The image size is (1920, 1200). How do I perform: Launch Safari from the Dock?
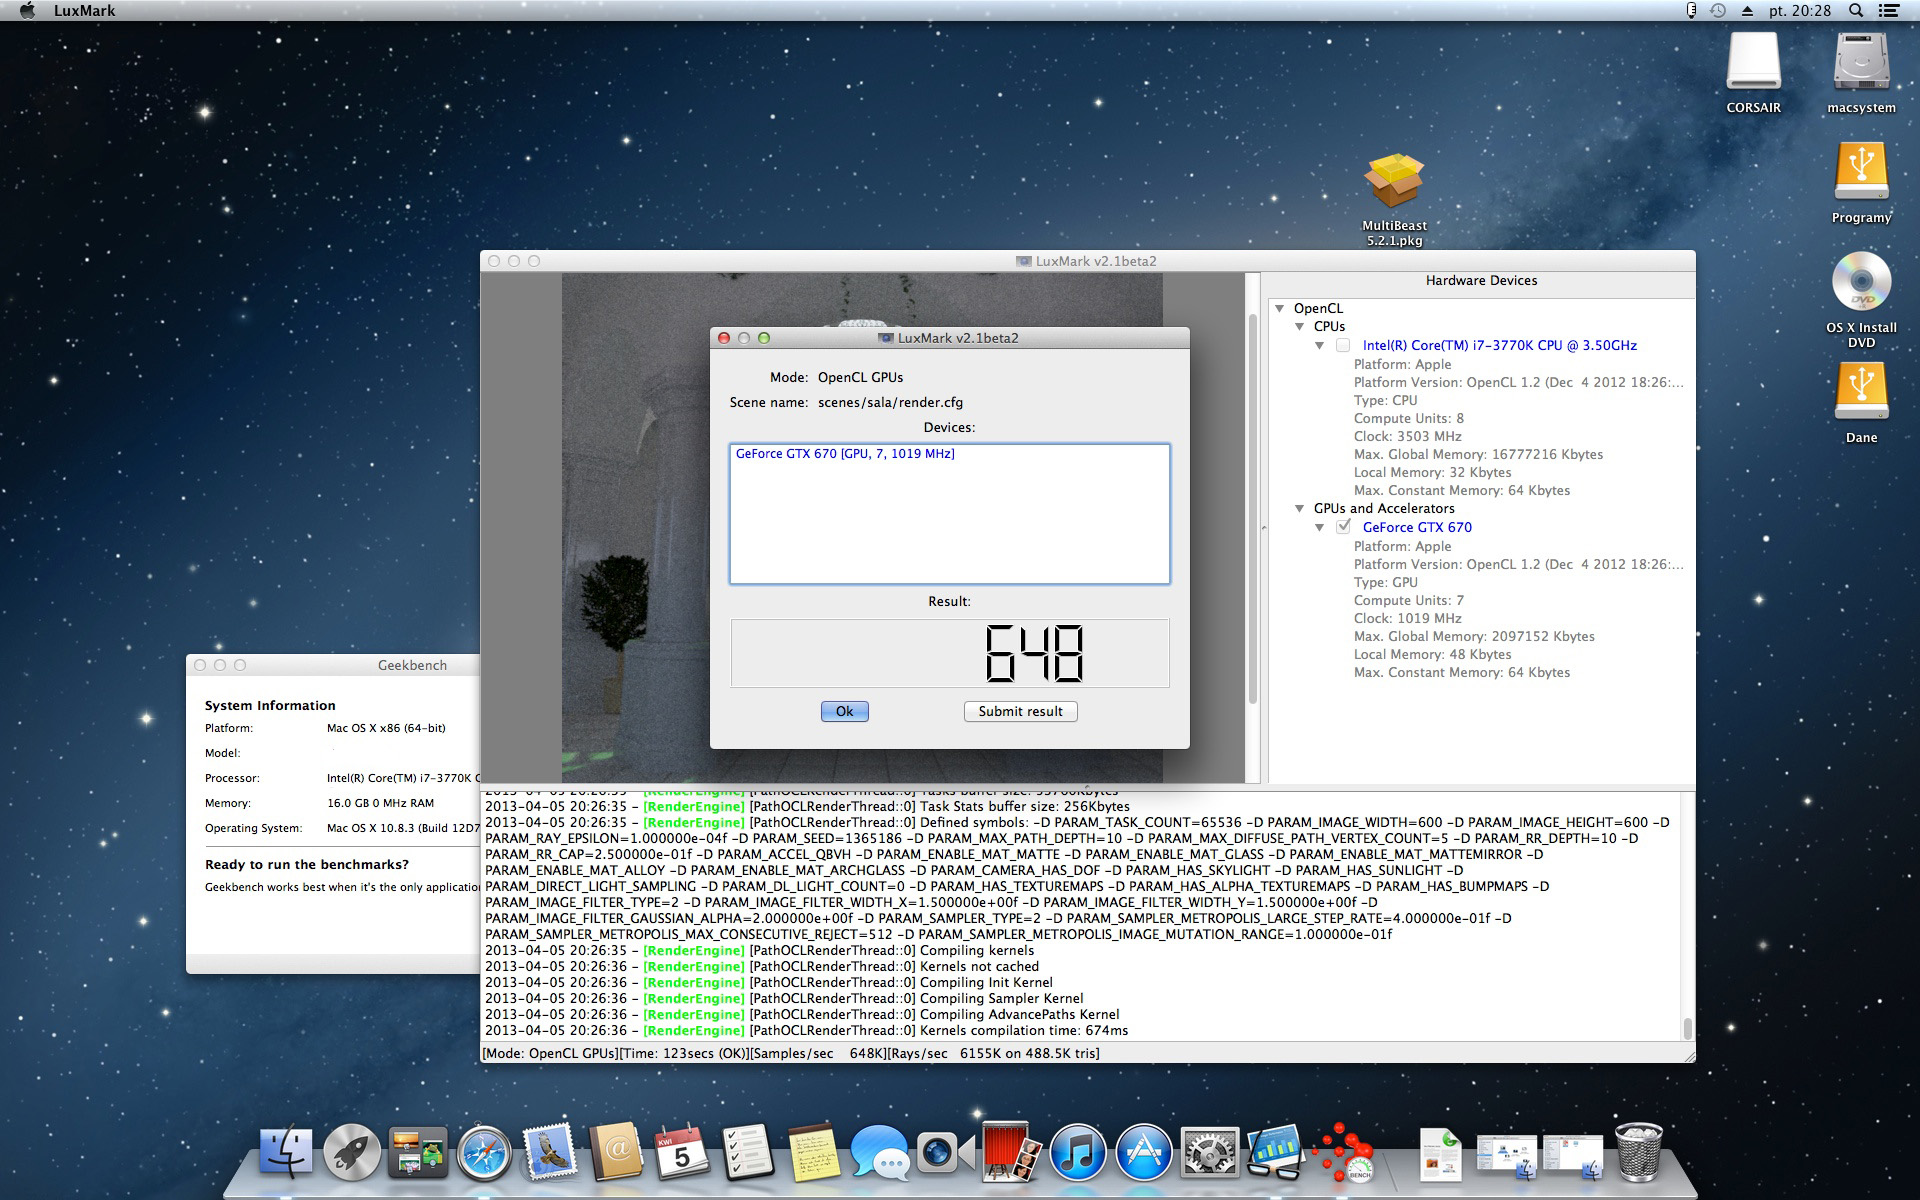(x=484, y=1153)
